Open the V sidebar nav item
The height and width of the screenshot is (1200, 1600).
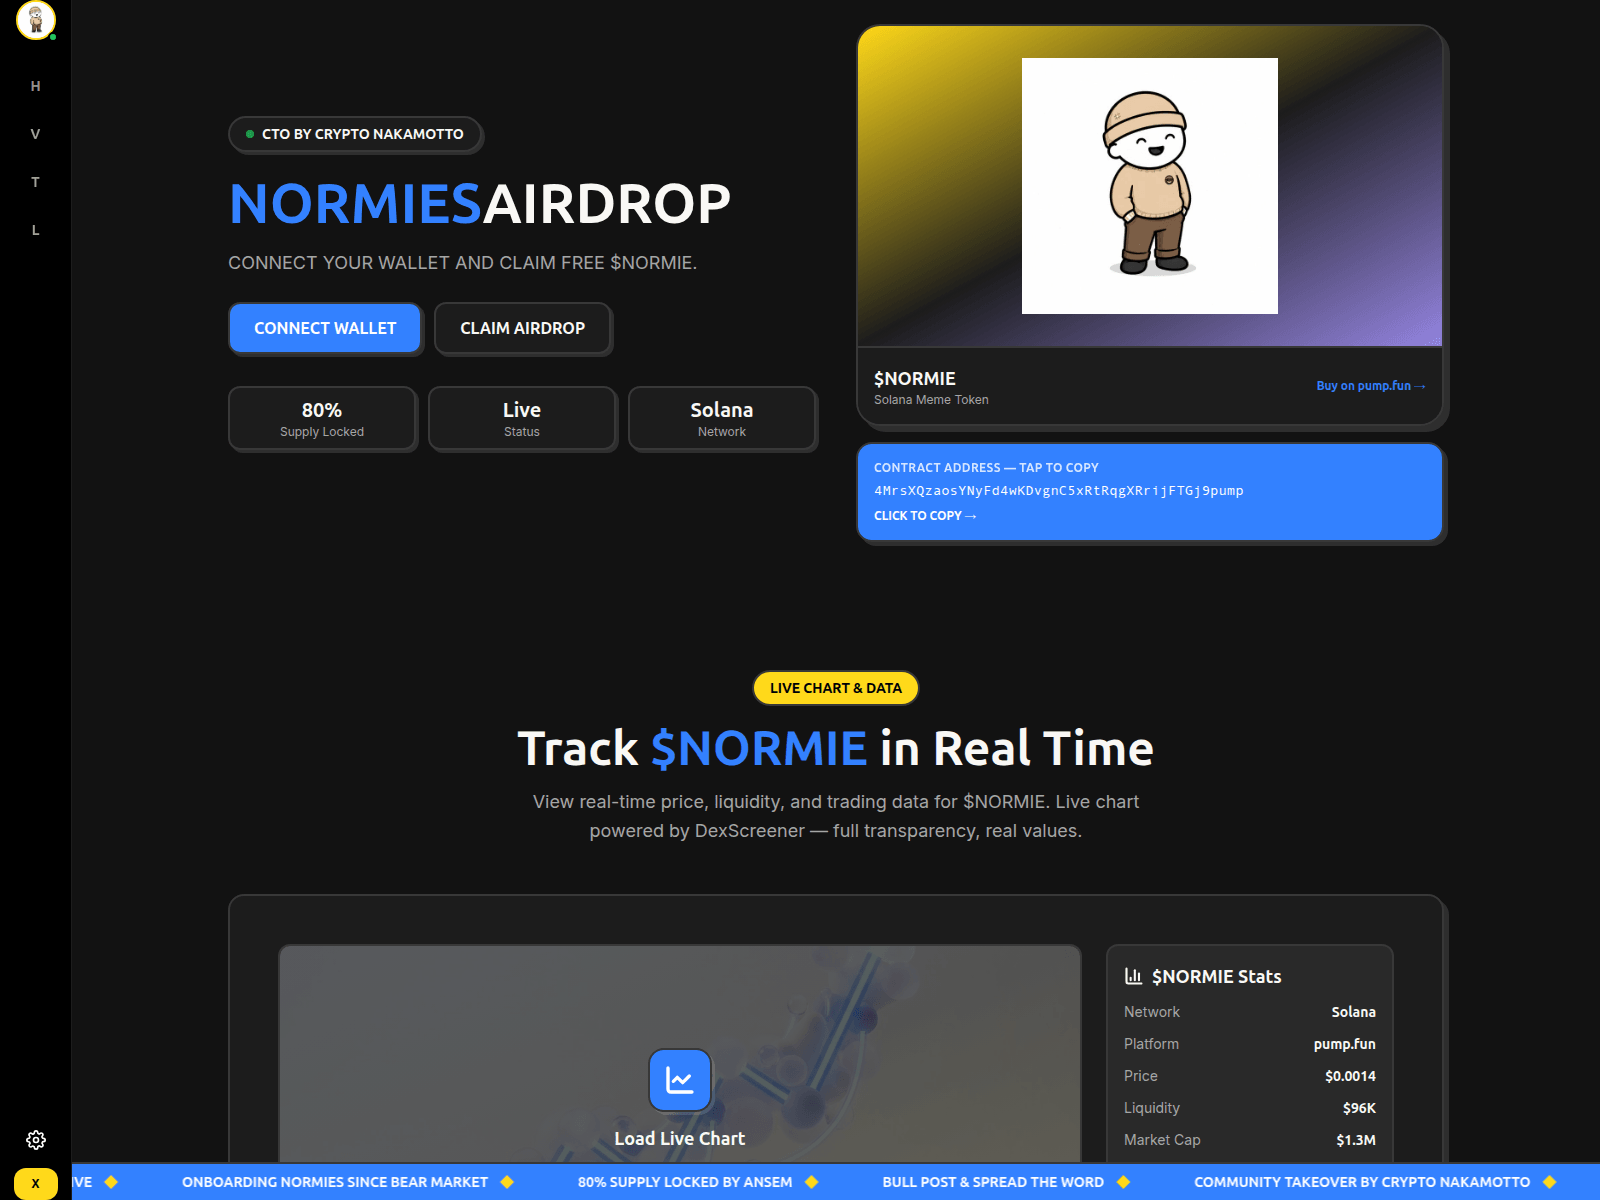tap(35, 134)
